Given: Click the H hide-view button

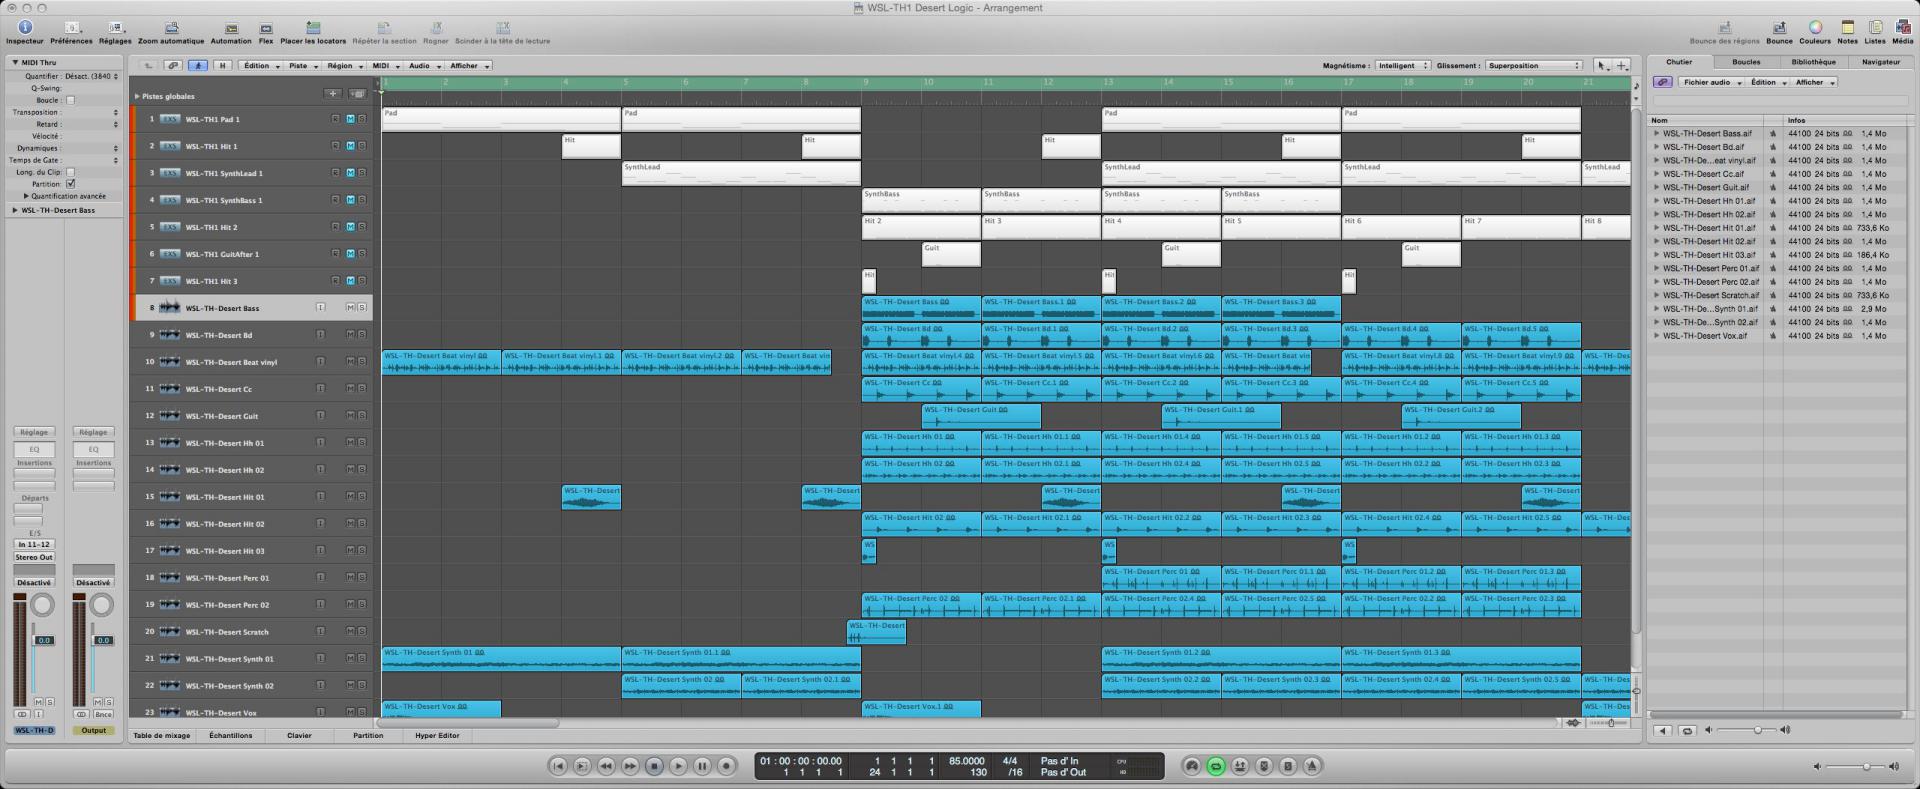Looking at the screenshot, I should pyautogui.click(x=222, y=66).
